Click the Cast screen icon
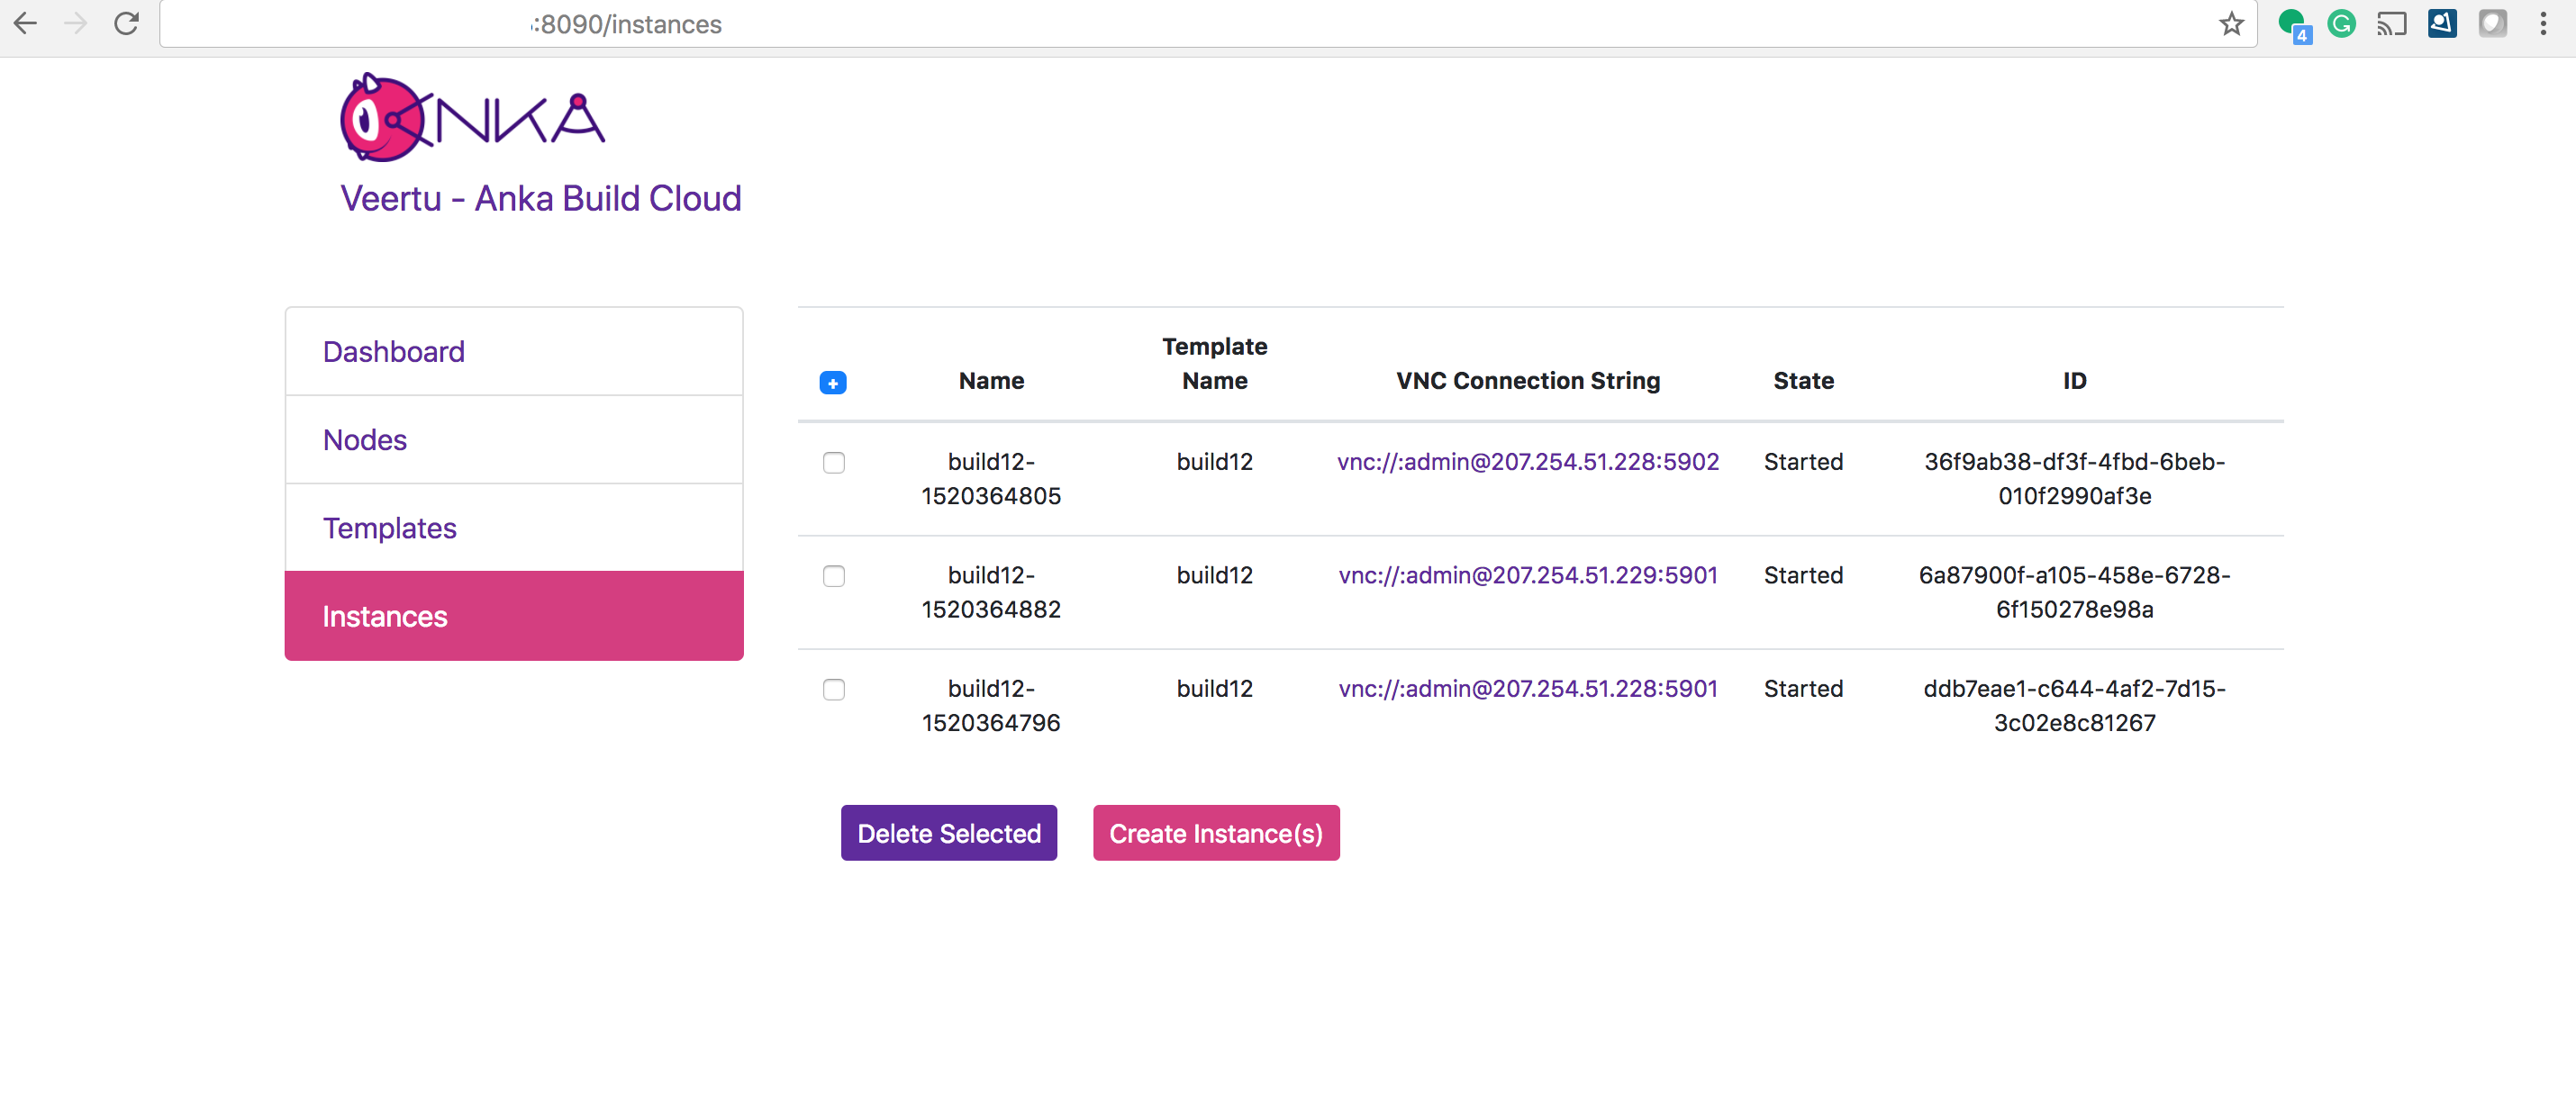2576x1102 pixels. pos(2391,23)
